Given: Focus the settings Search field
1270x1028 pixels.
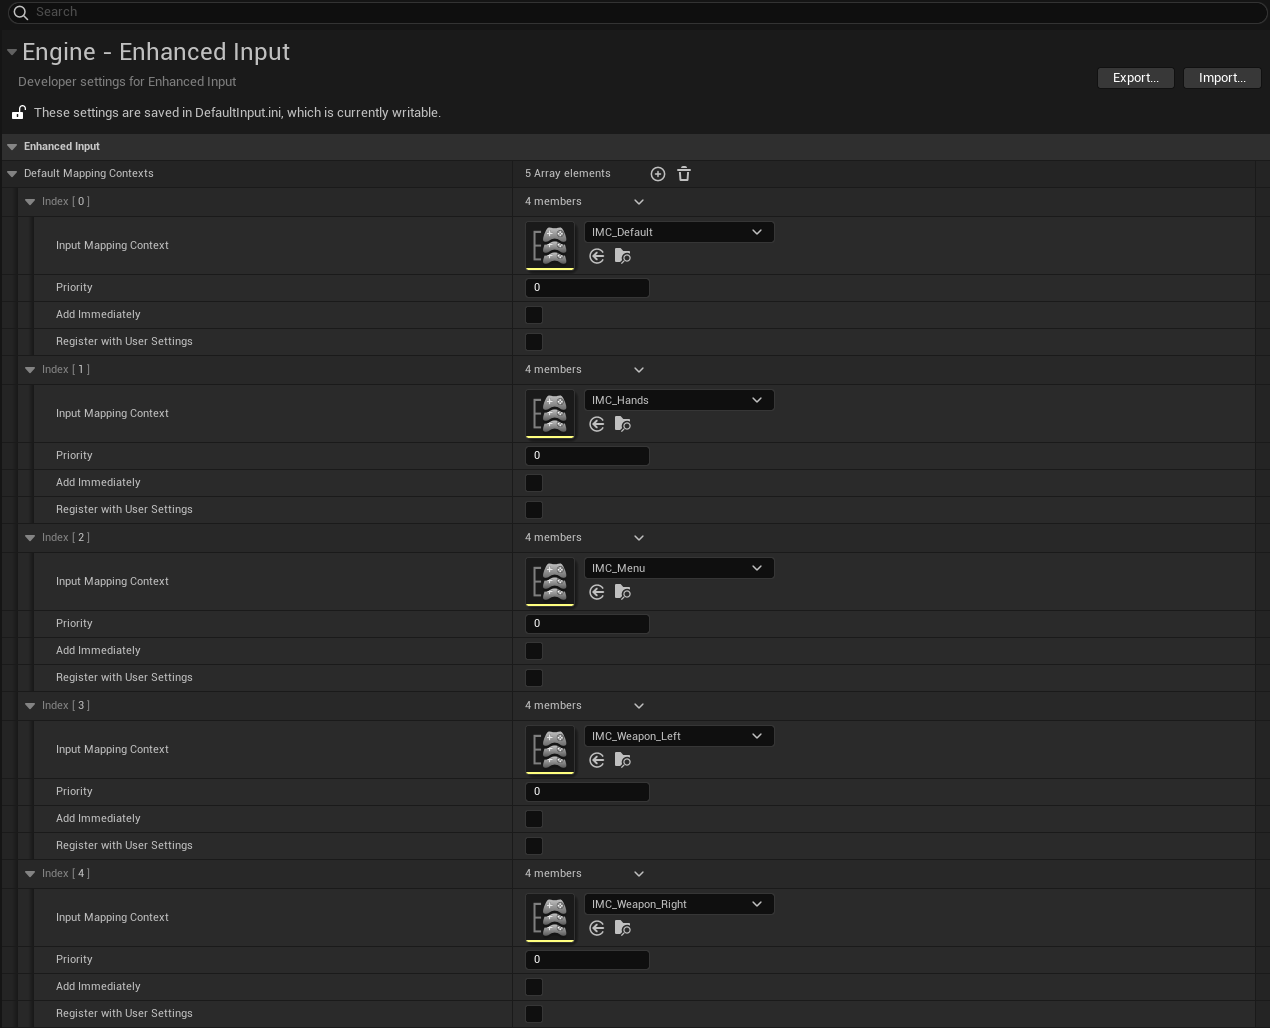Looking at the screenshot, I should (x=637, y=12).
